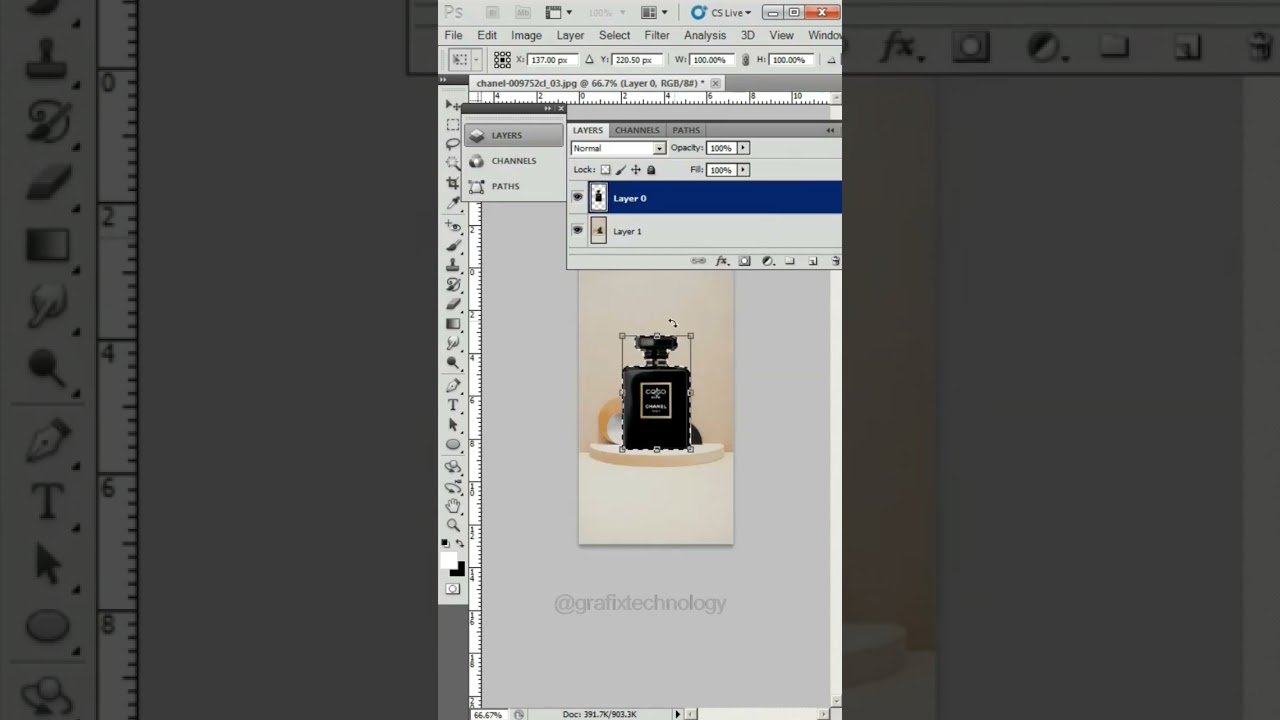The width and height of the screenshot is (1280, 720).
Task: Select the Brush tool
Action: click(x=453, y=245)
